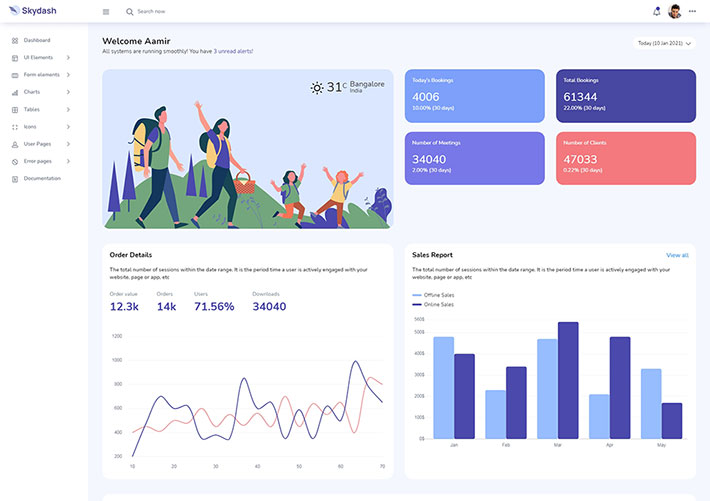Open the notifications bell icon
The width and height of the screenshot is (710, 501).
click(656, 12)
